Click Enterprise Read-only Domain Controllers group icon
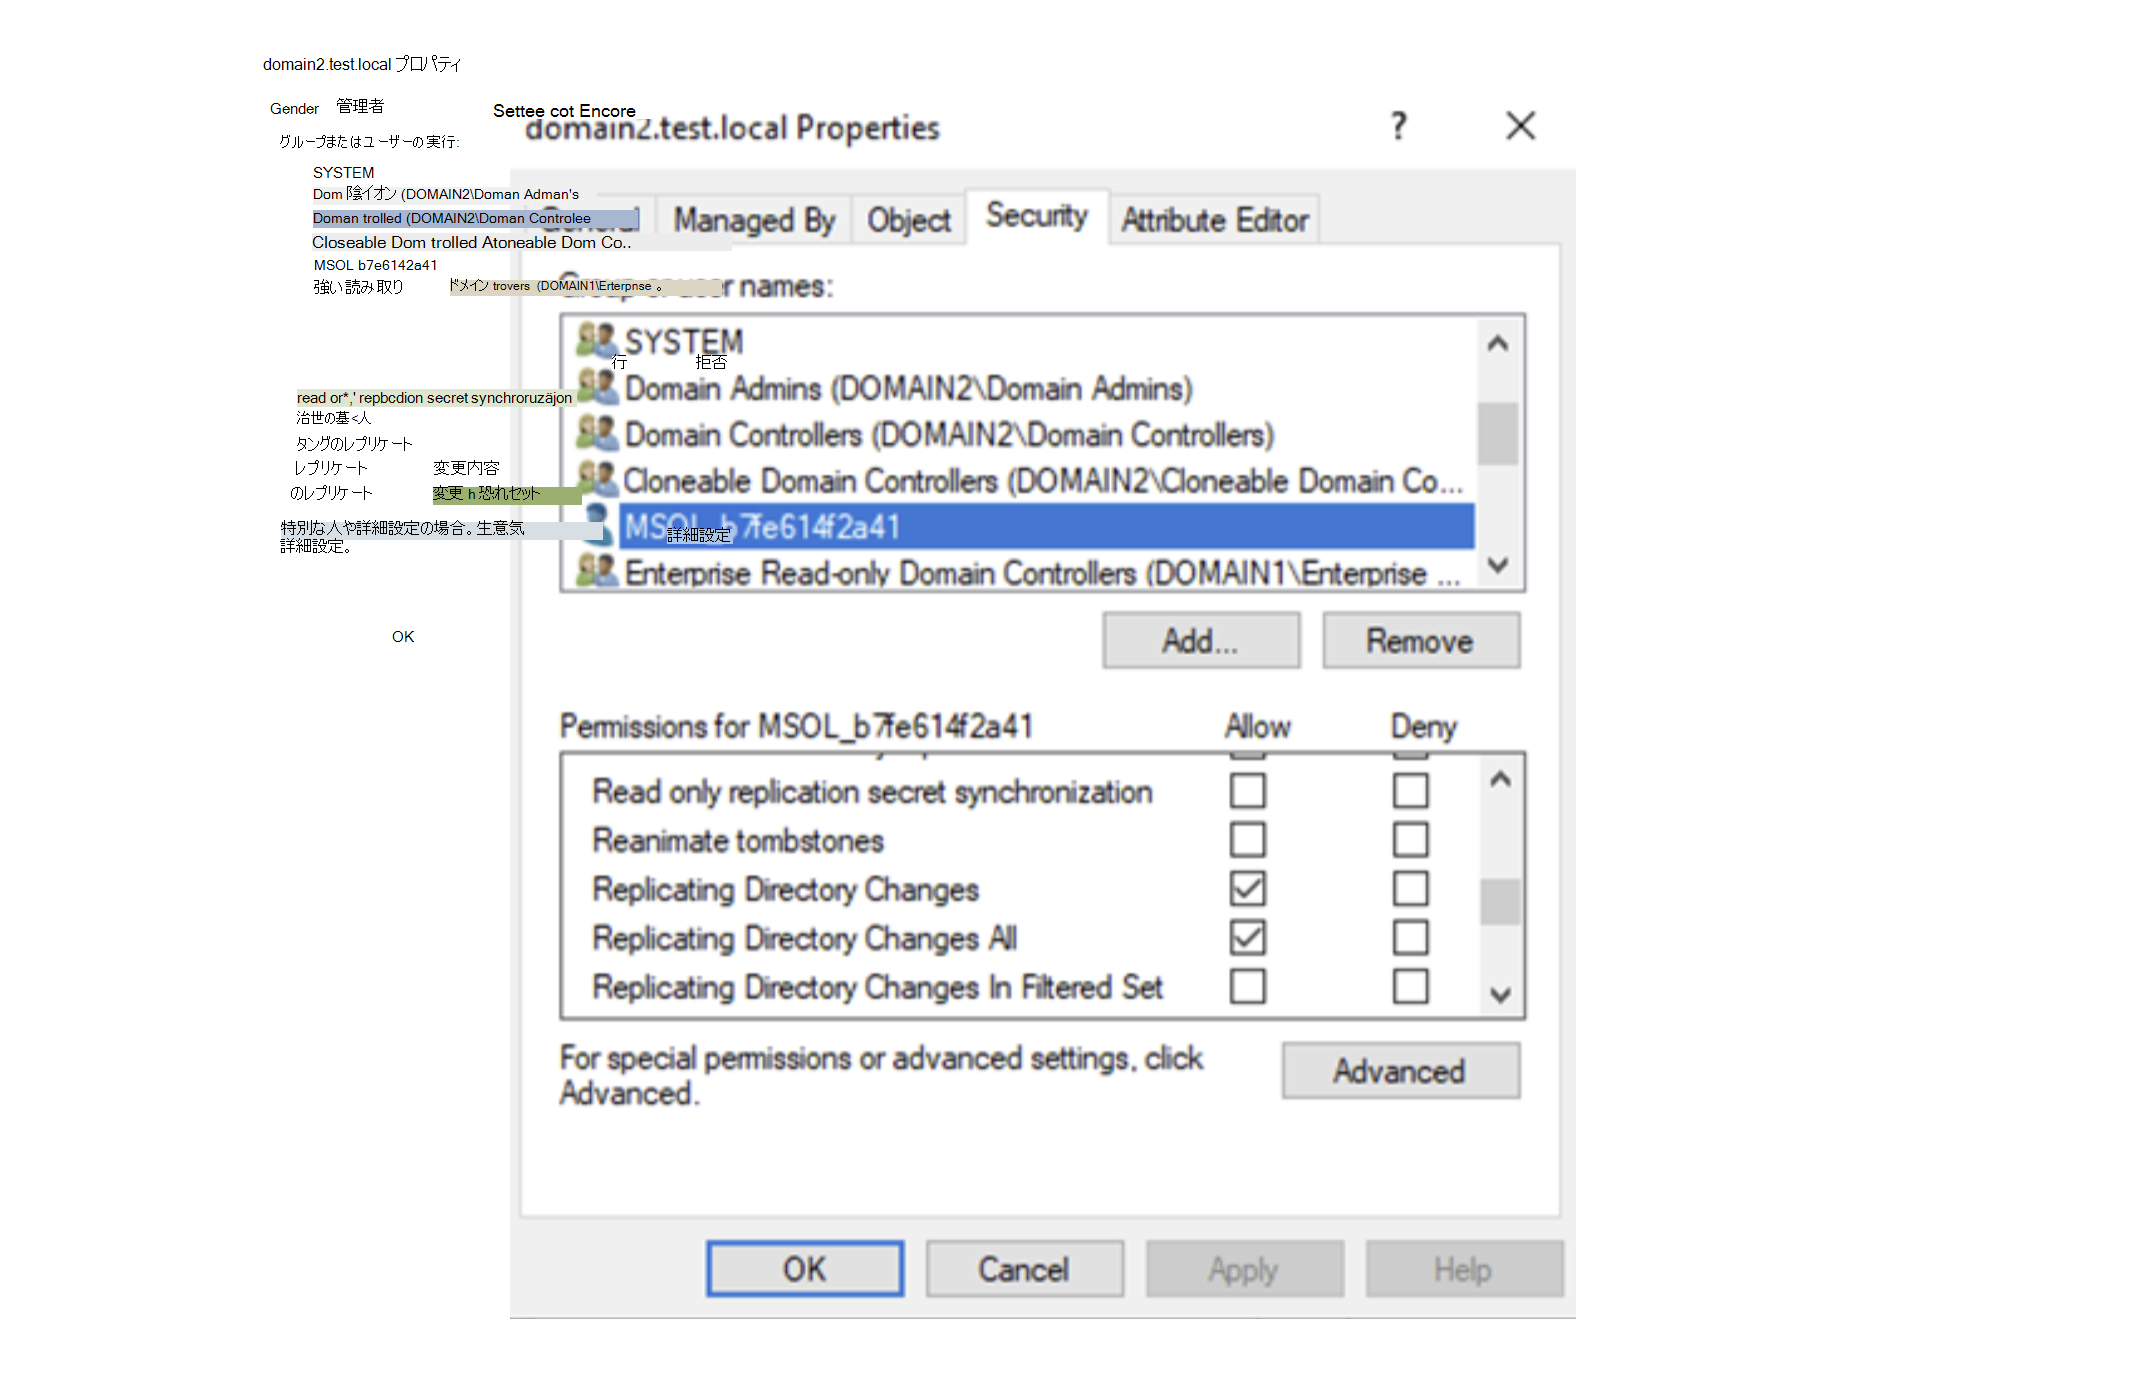 click(597, 571)
